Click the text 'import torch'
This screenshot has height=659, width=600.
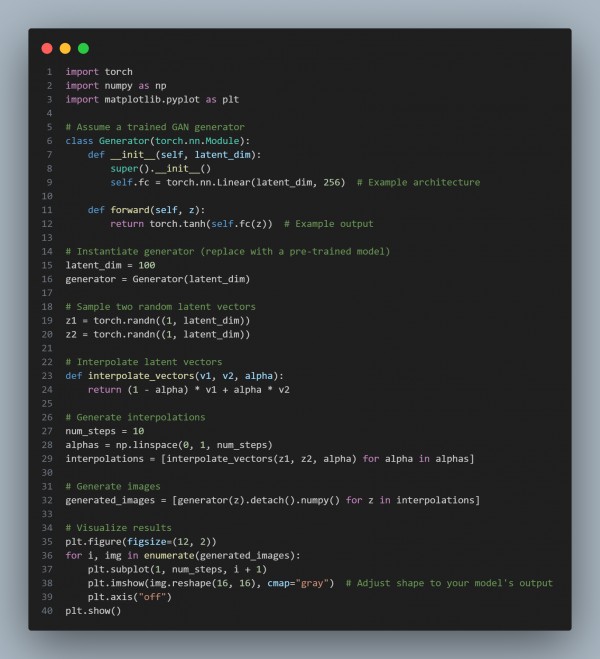(99, 72)
